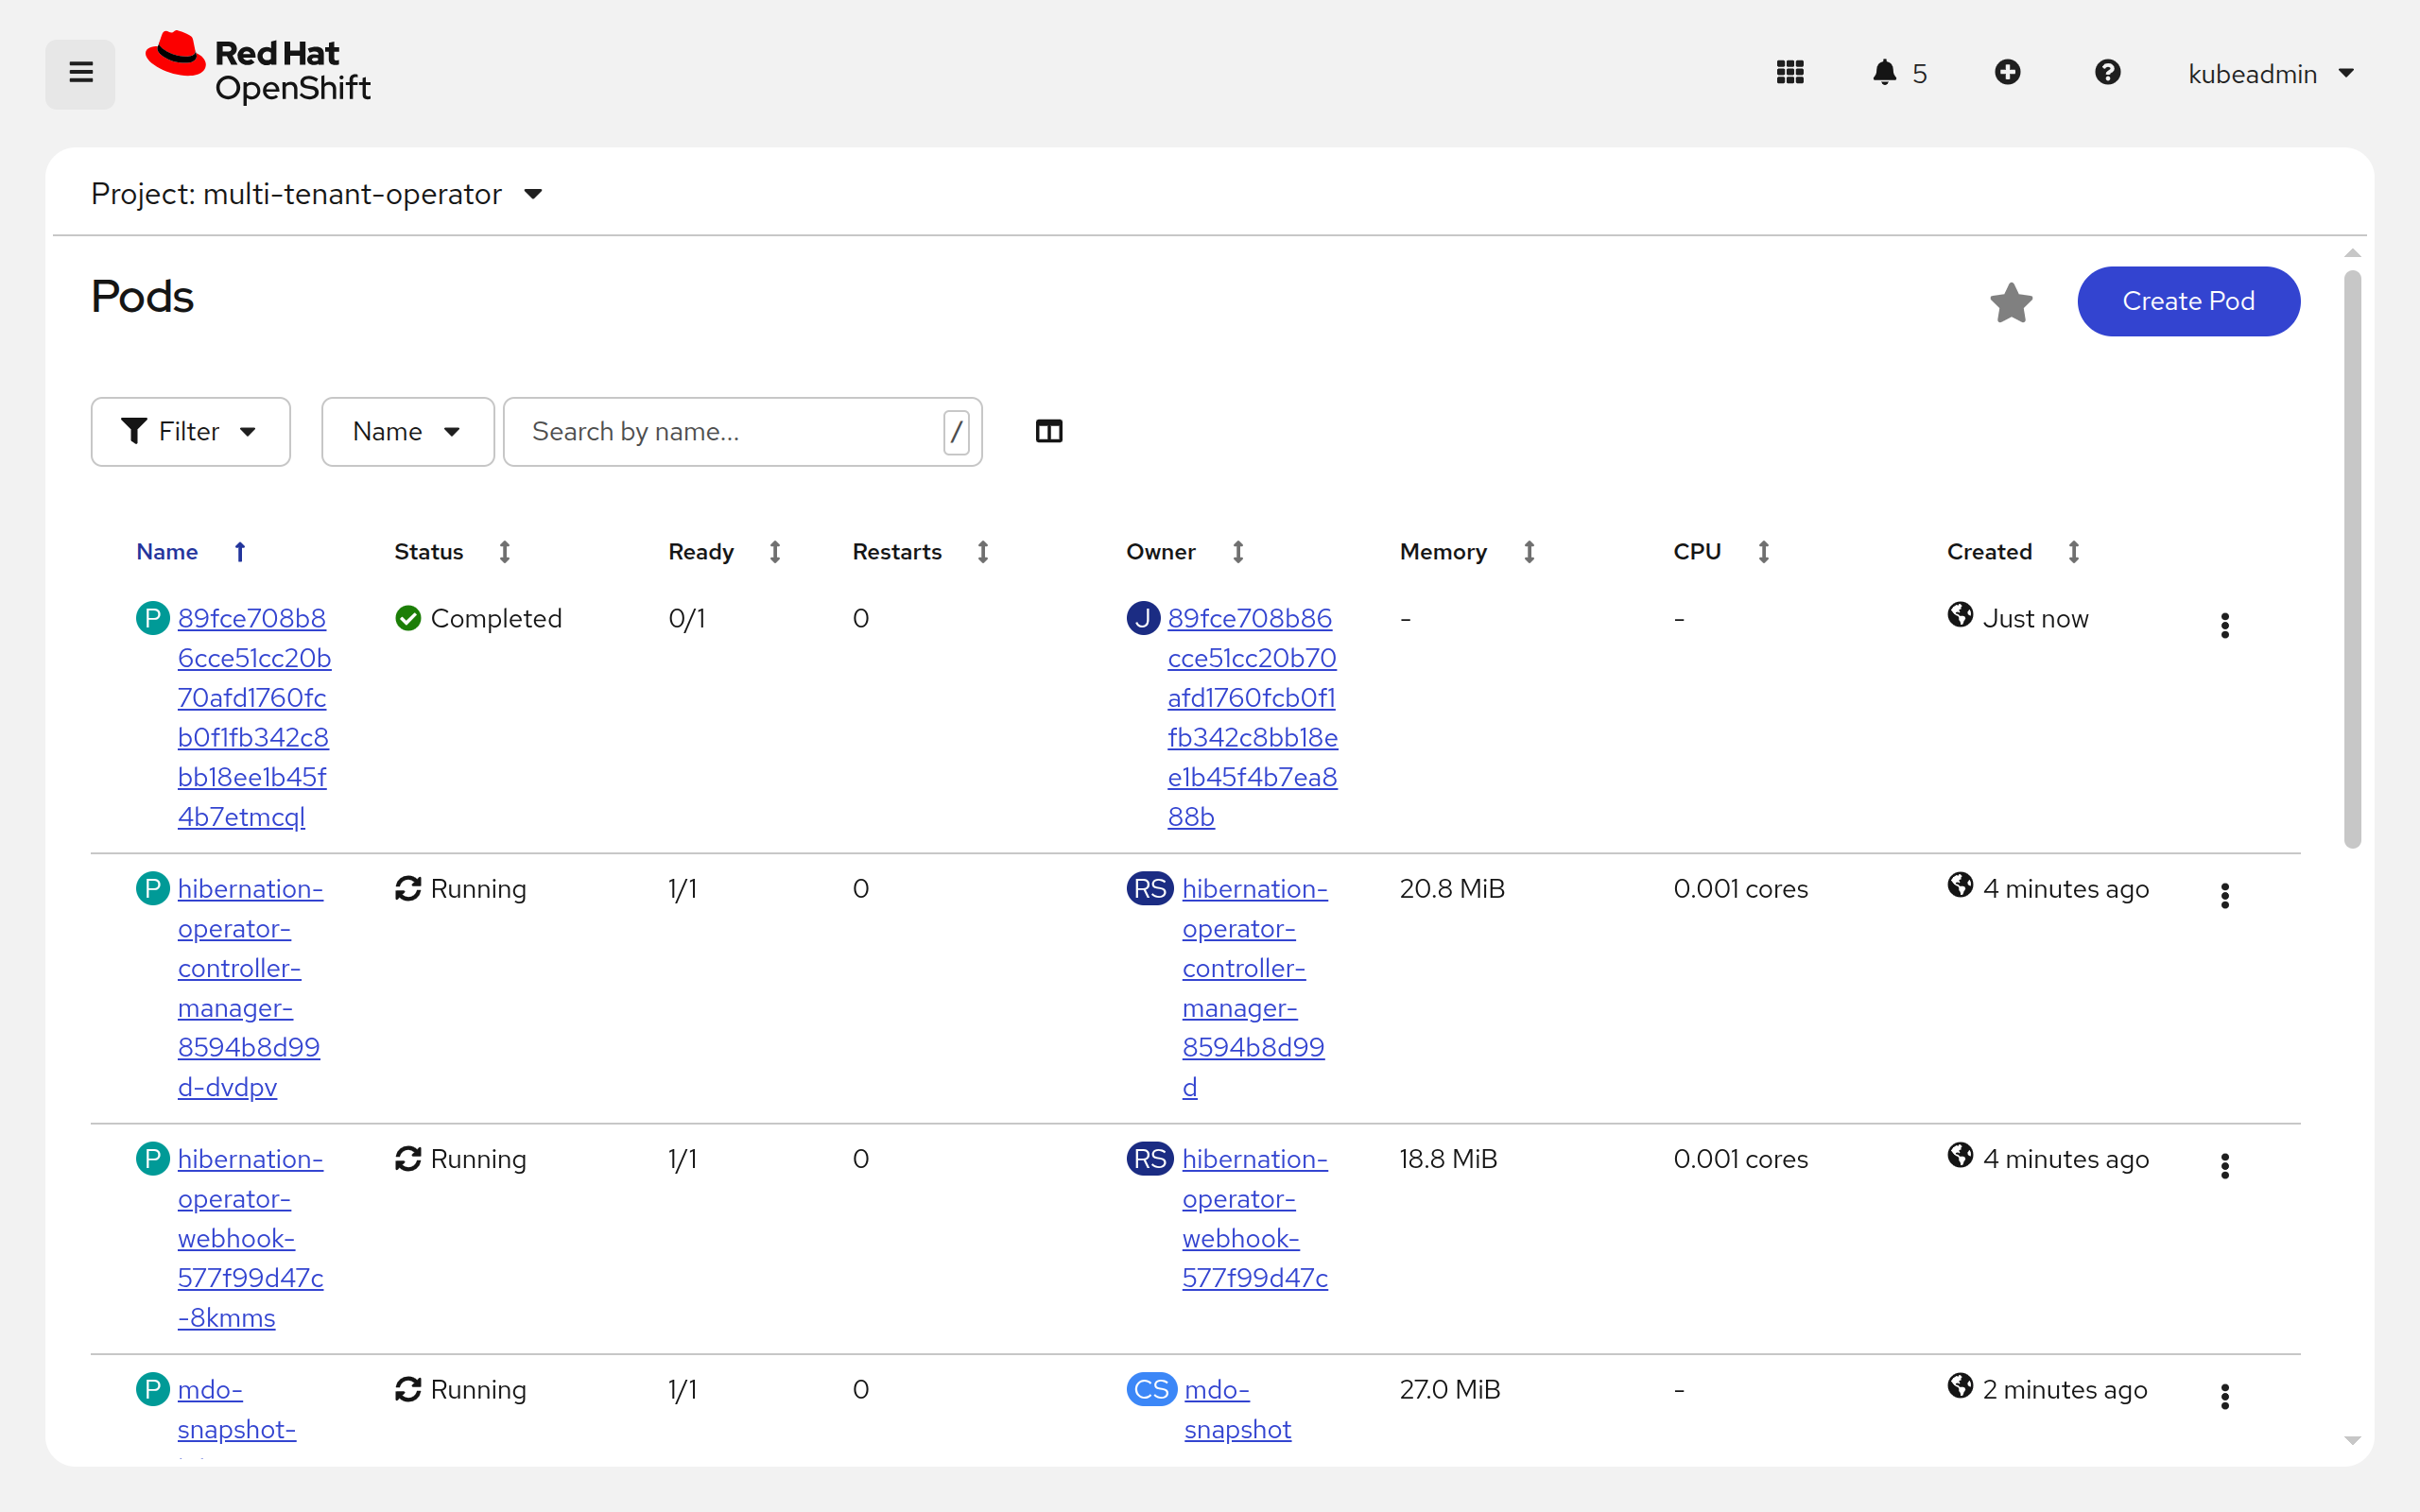Image resolution: width=2420 pixels, height=1512 pixels.
Task: Open the manage columns icon
Action: 1049,432
